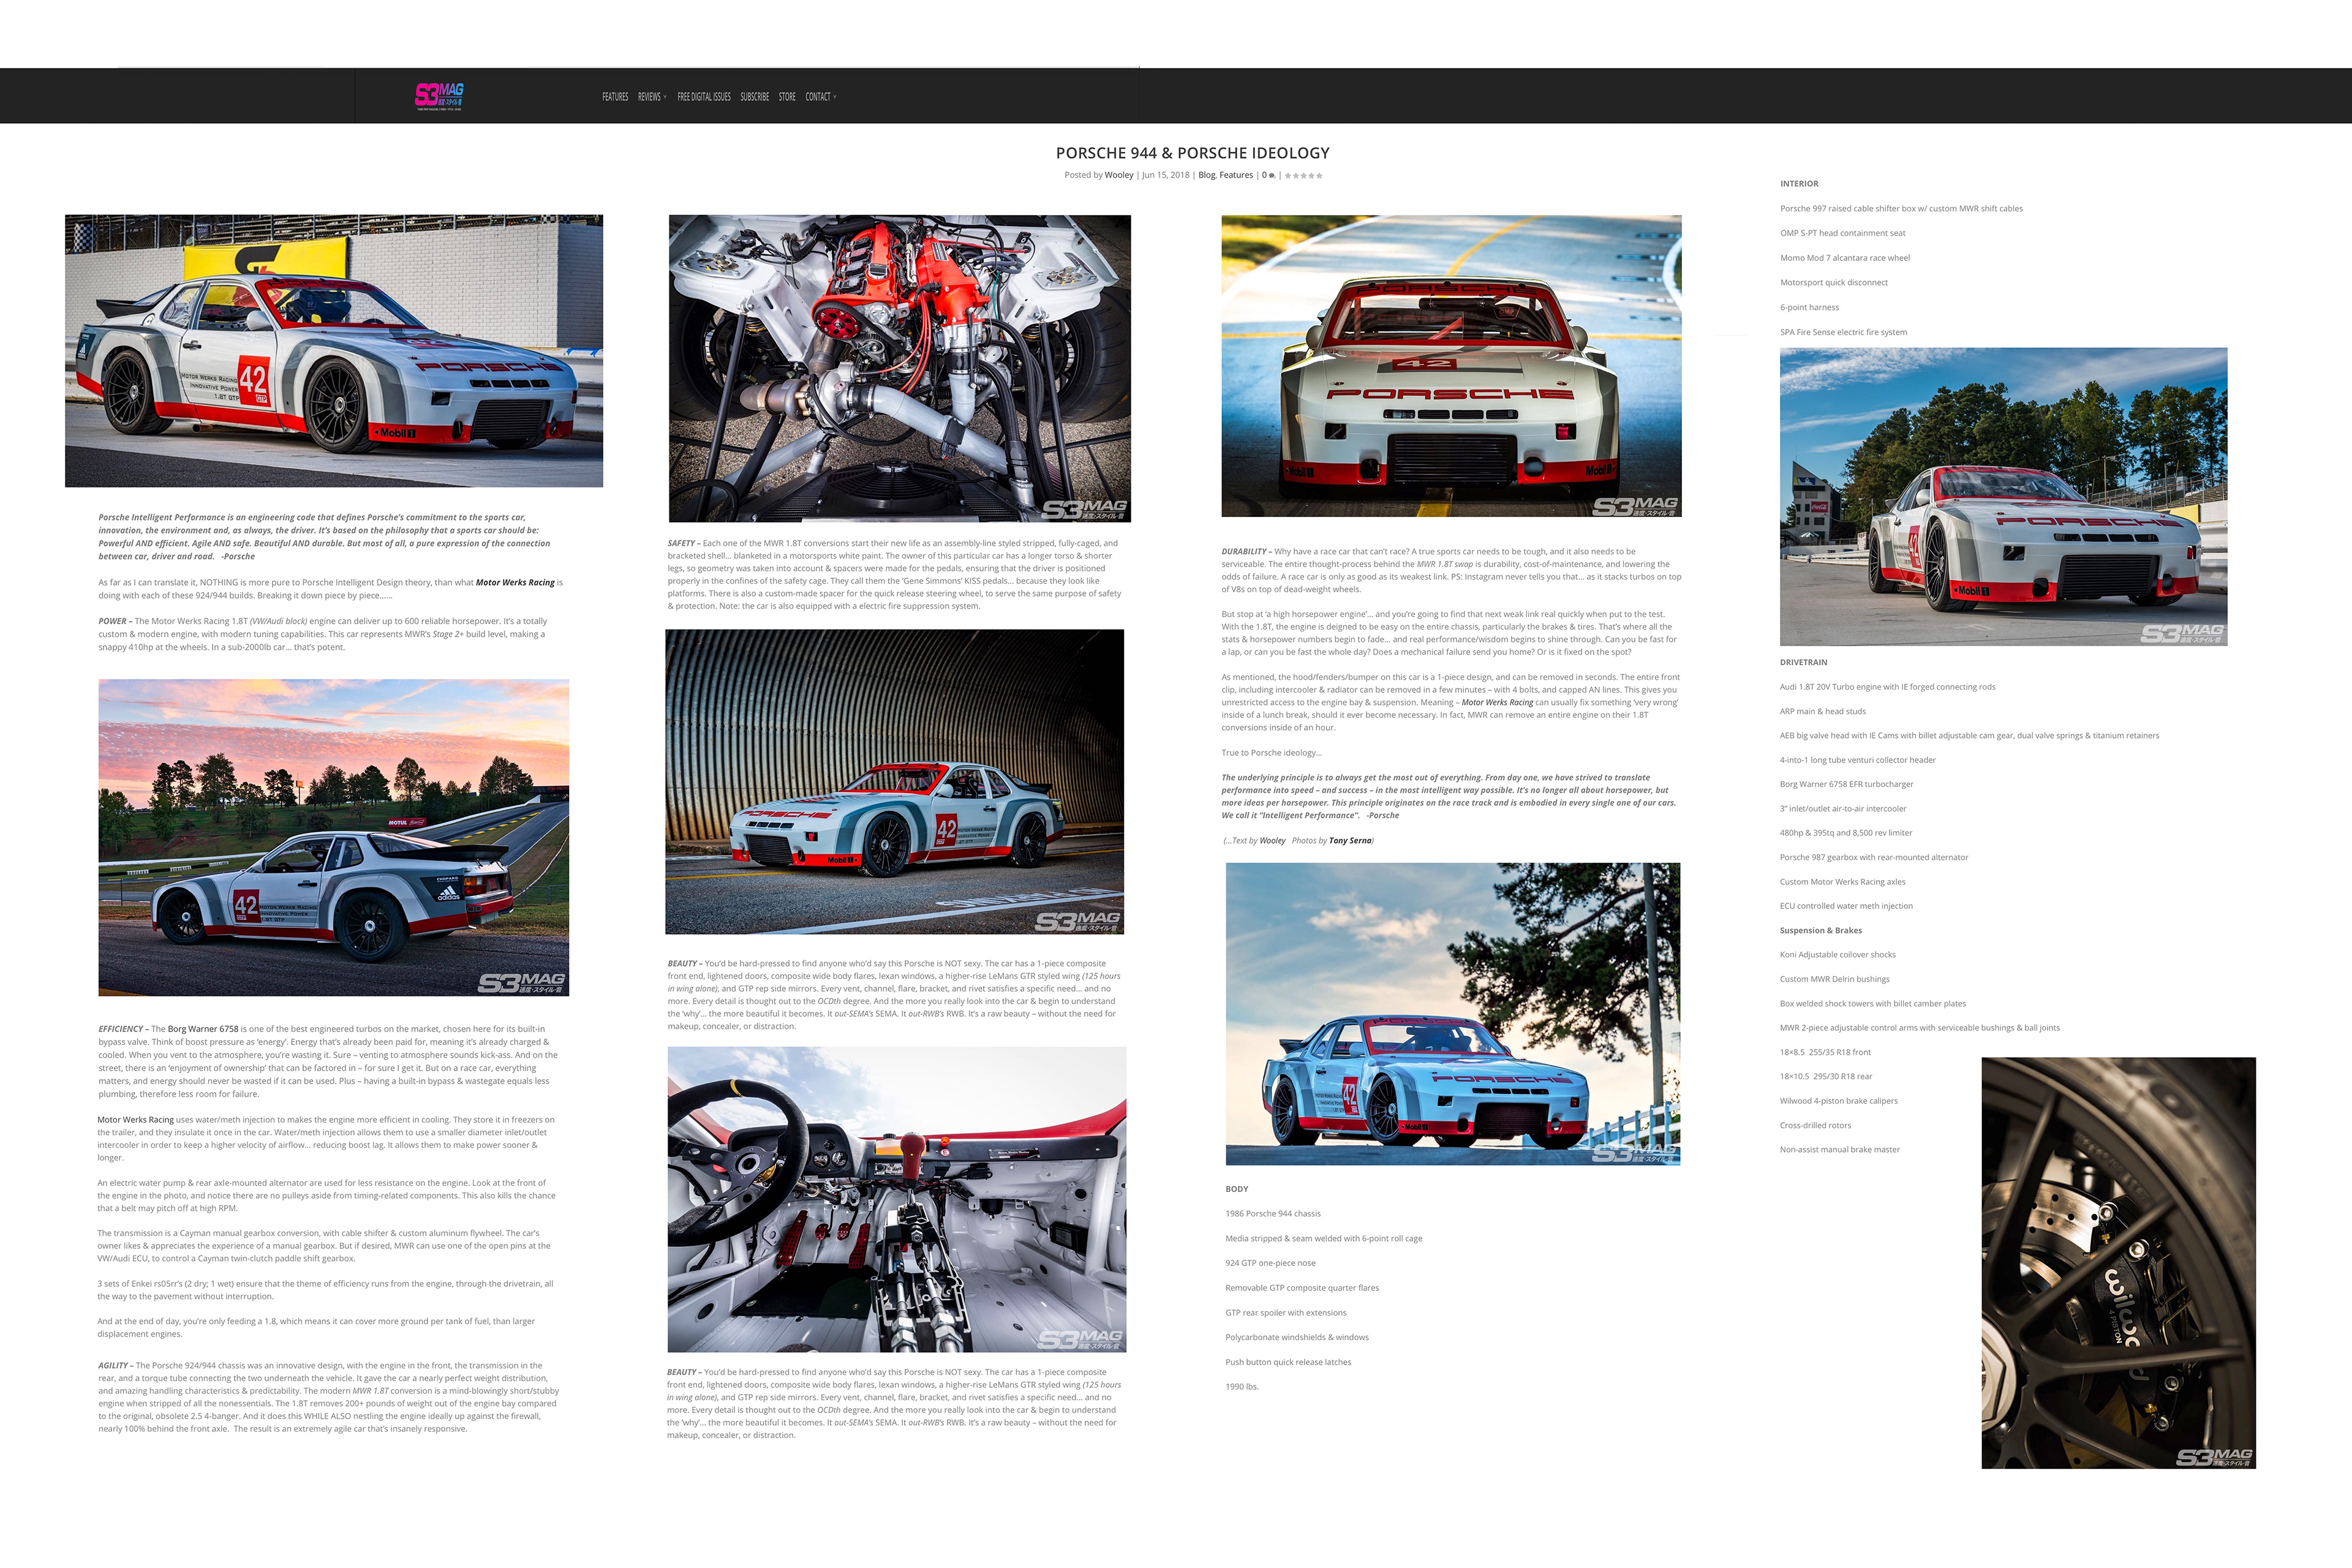Click '924 GTP one-piece nose' spec line

click(x=1270, y=1263)
